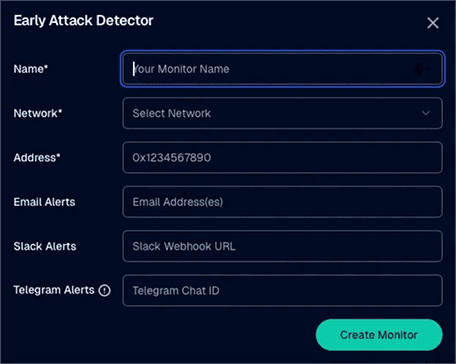Click the Telegram Alerts info icon
This screenshot has width=456, height=364.
[104, 290]
